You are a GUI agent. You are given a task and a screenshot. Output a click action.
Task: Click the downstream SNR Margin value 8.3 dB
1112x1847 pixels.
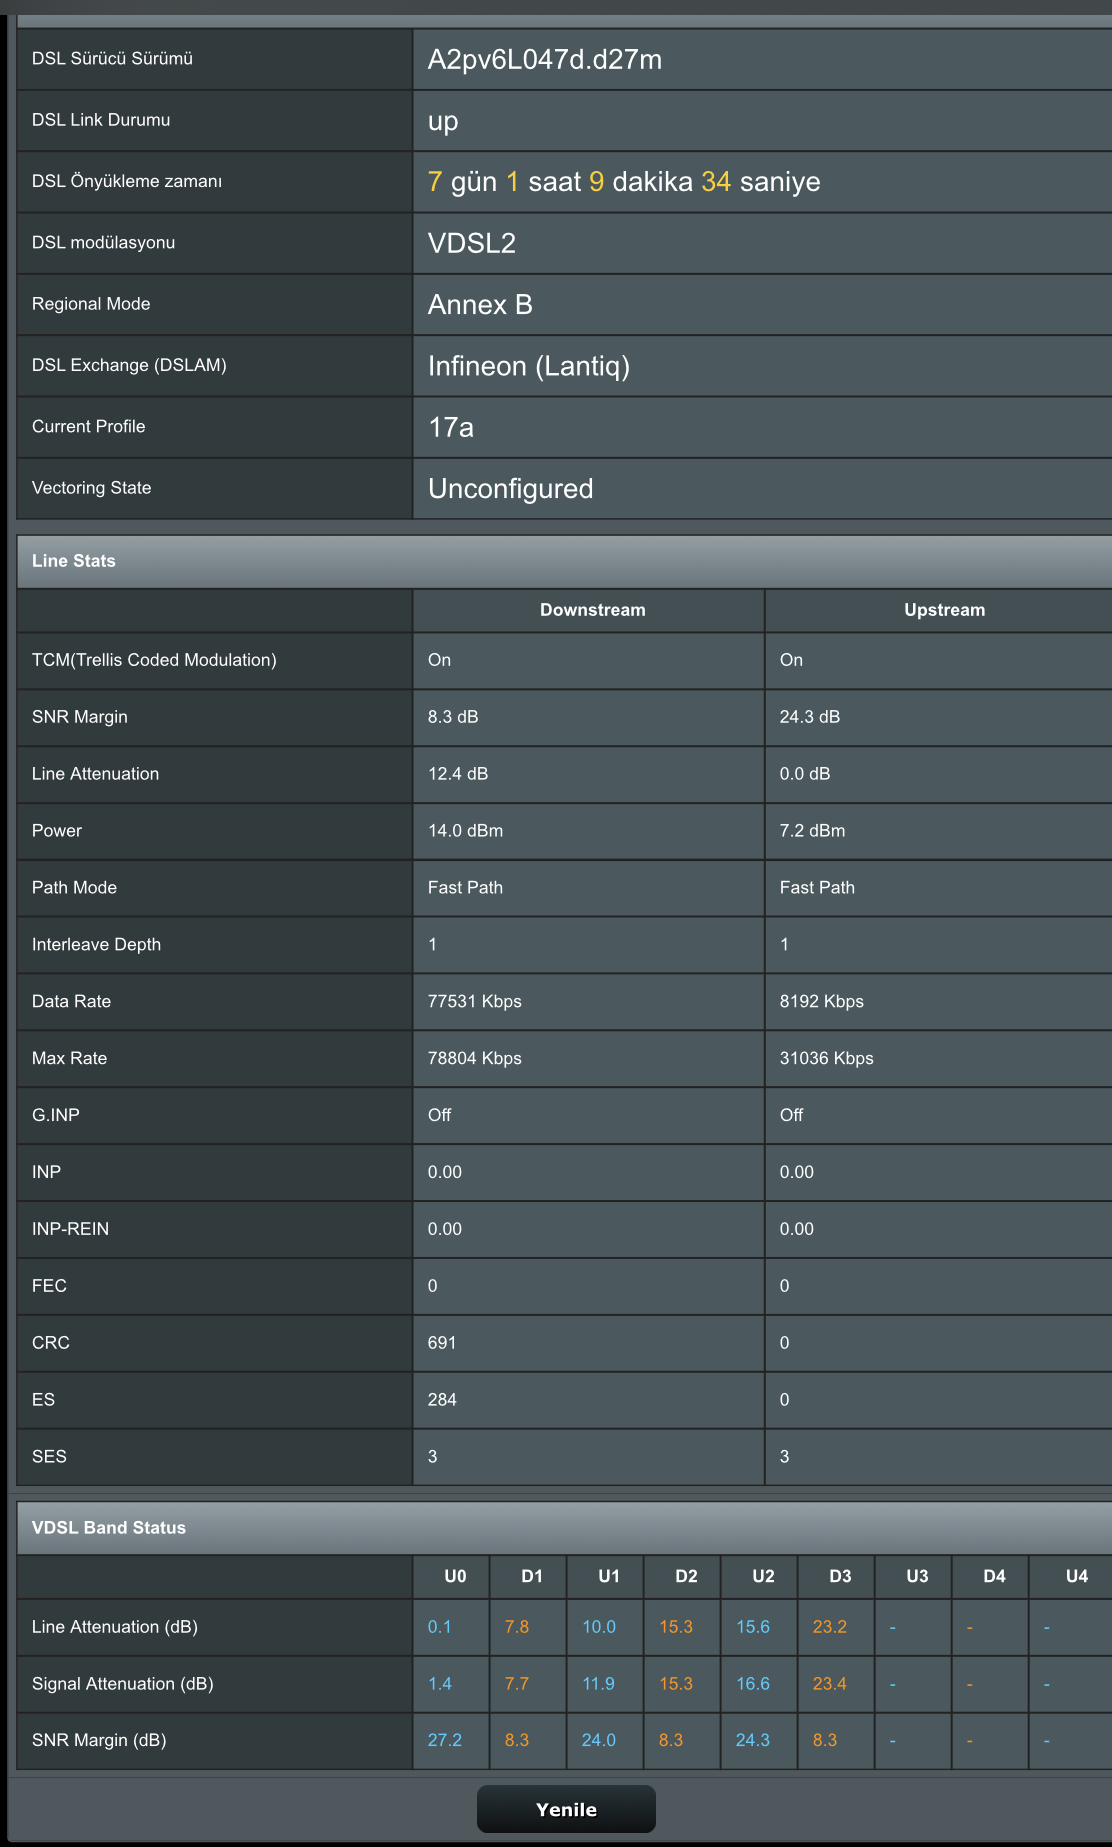pyautogui.click(x=453, y=717)
